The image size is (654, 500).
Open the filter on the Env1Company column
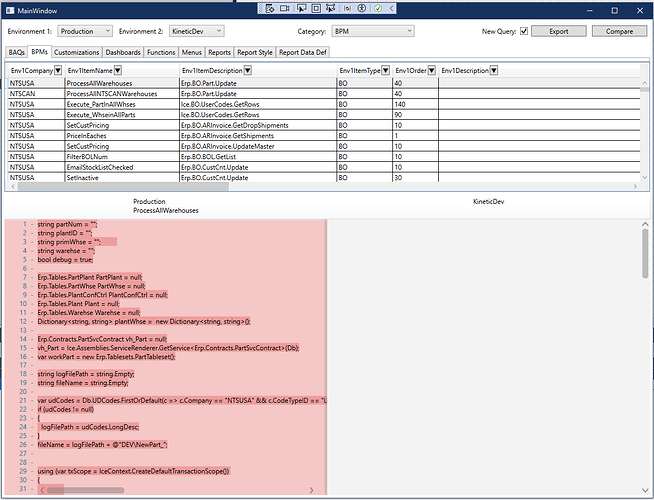point(58,70)
